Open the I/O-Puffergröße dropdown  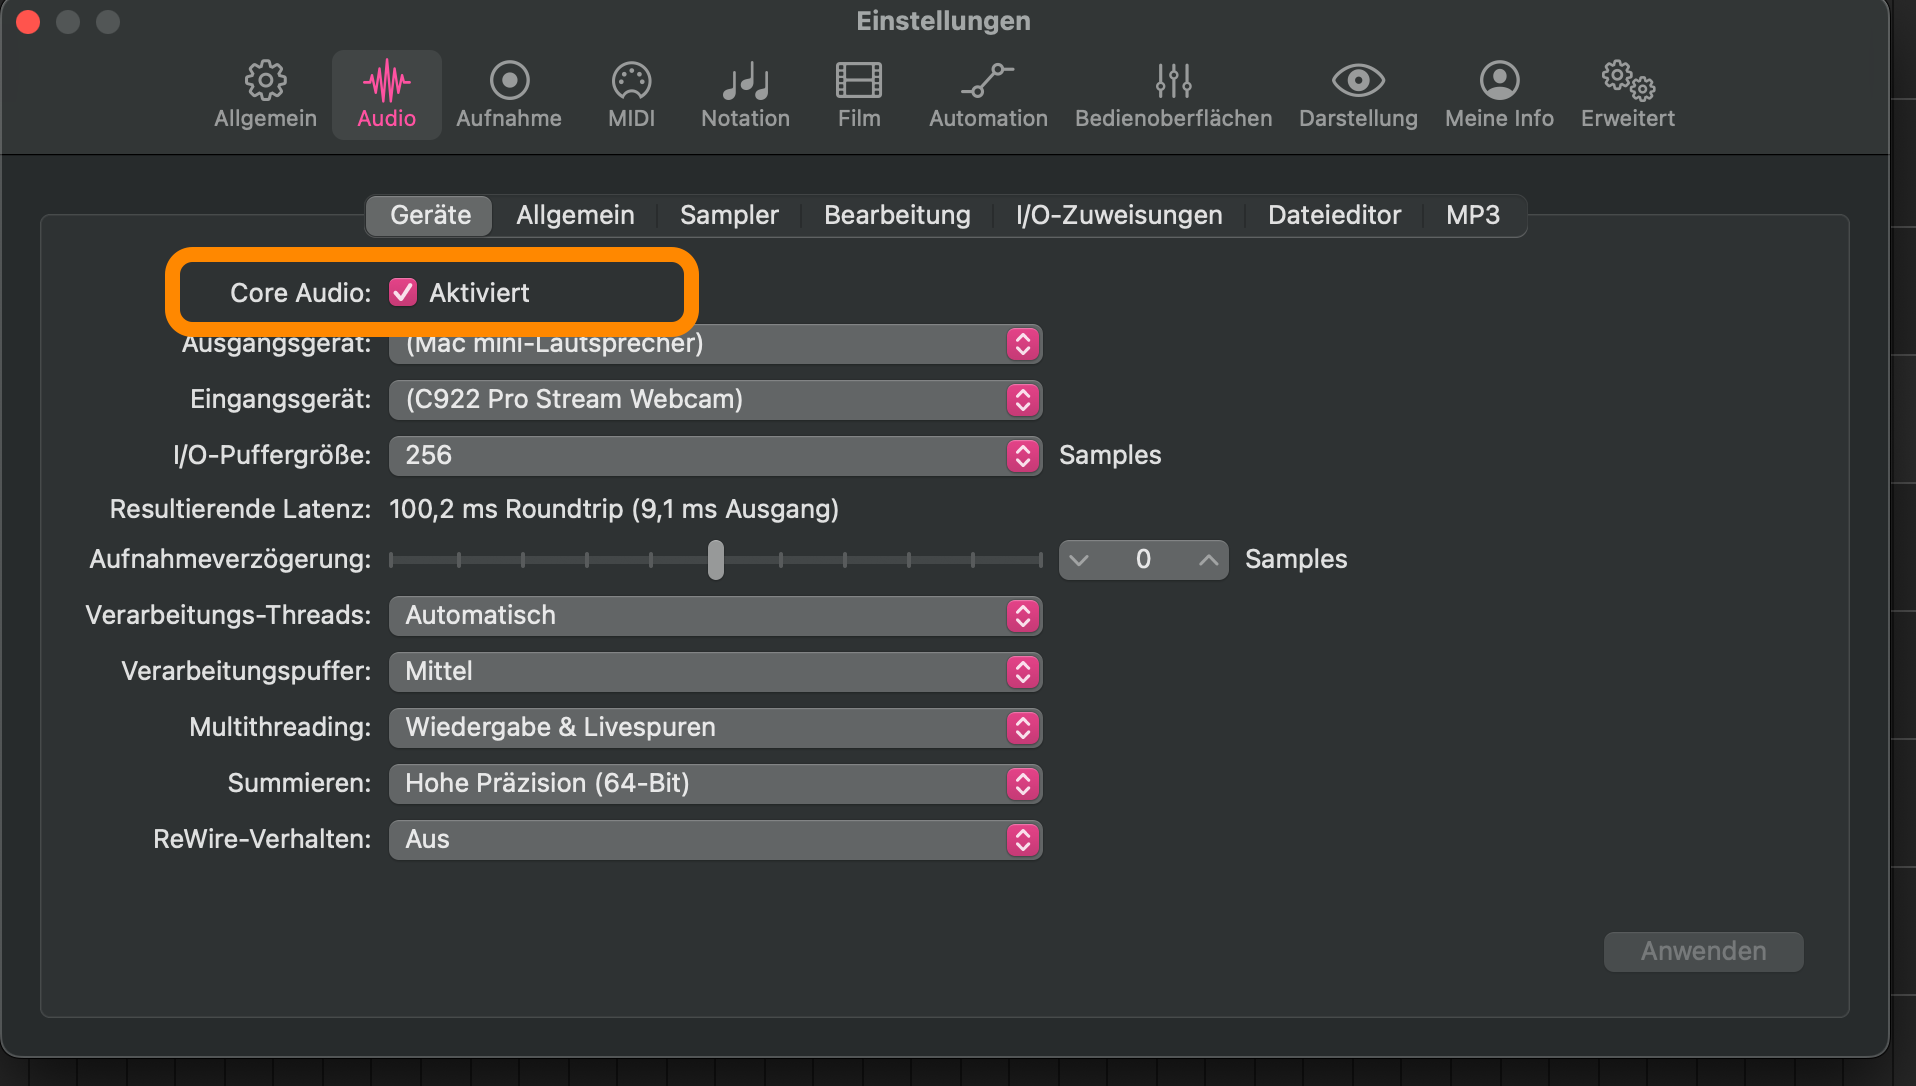click(x=715, y=456)
